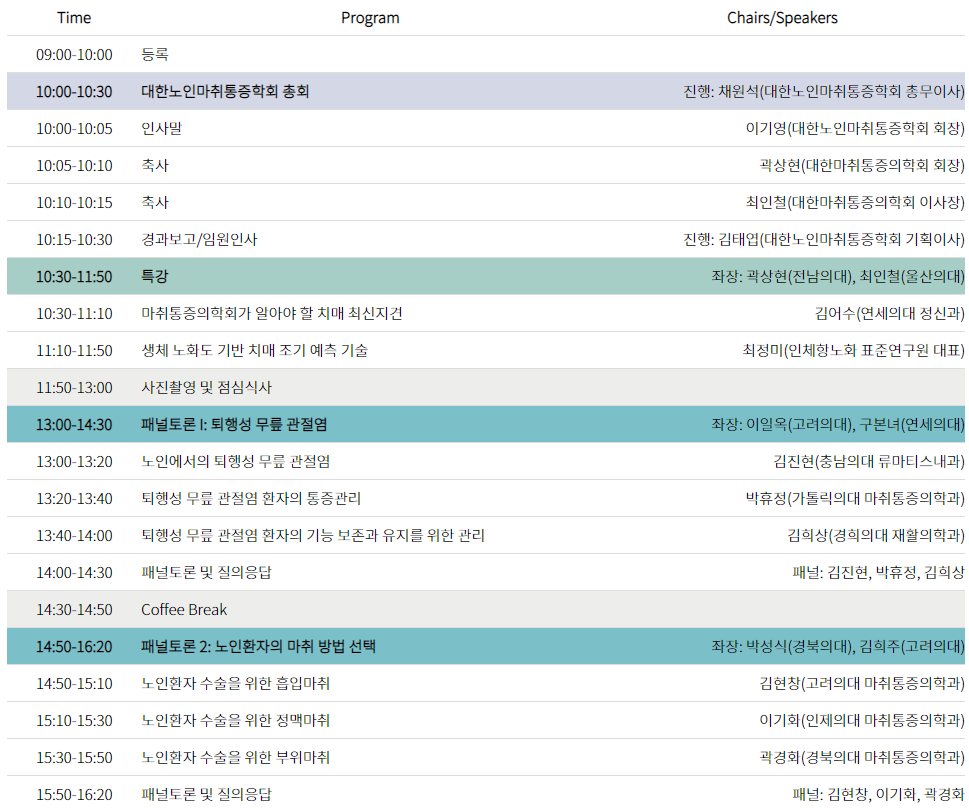Select the Coffee Break row
The width and height of the screenshot is (969, 811).
[x=486, y=609]
